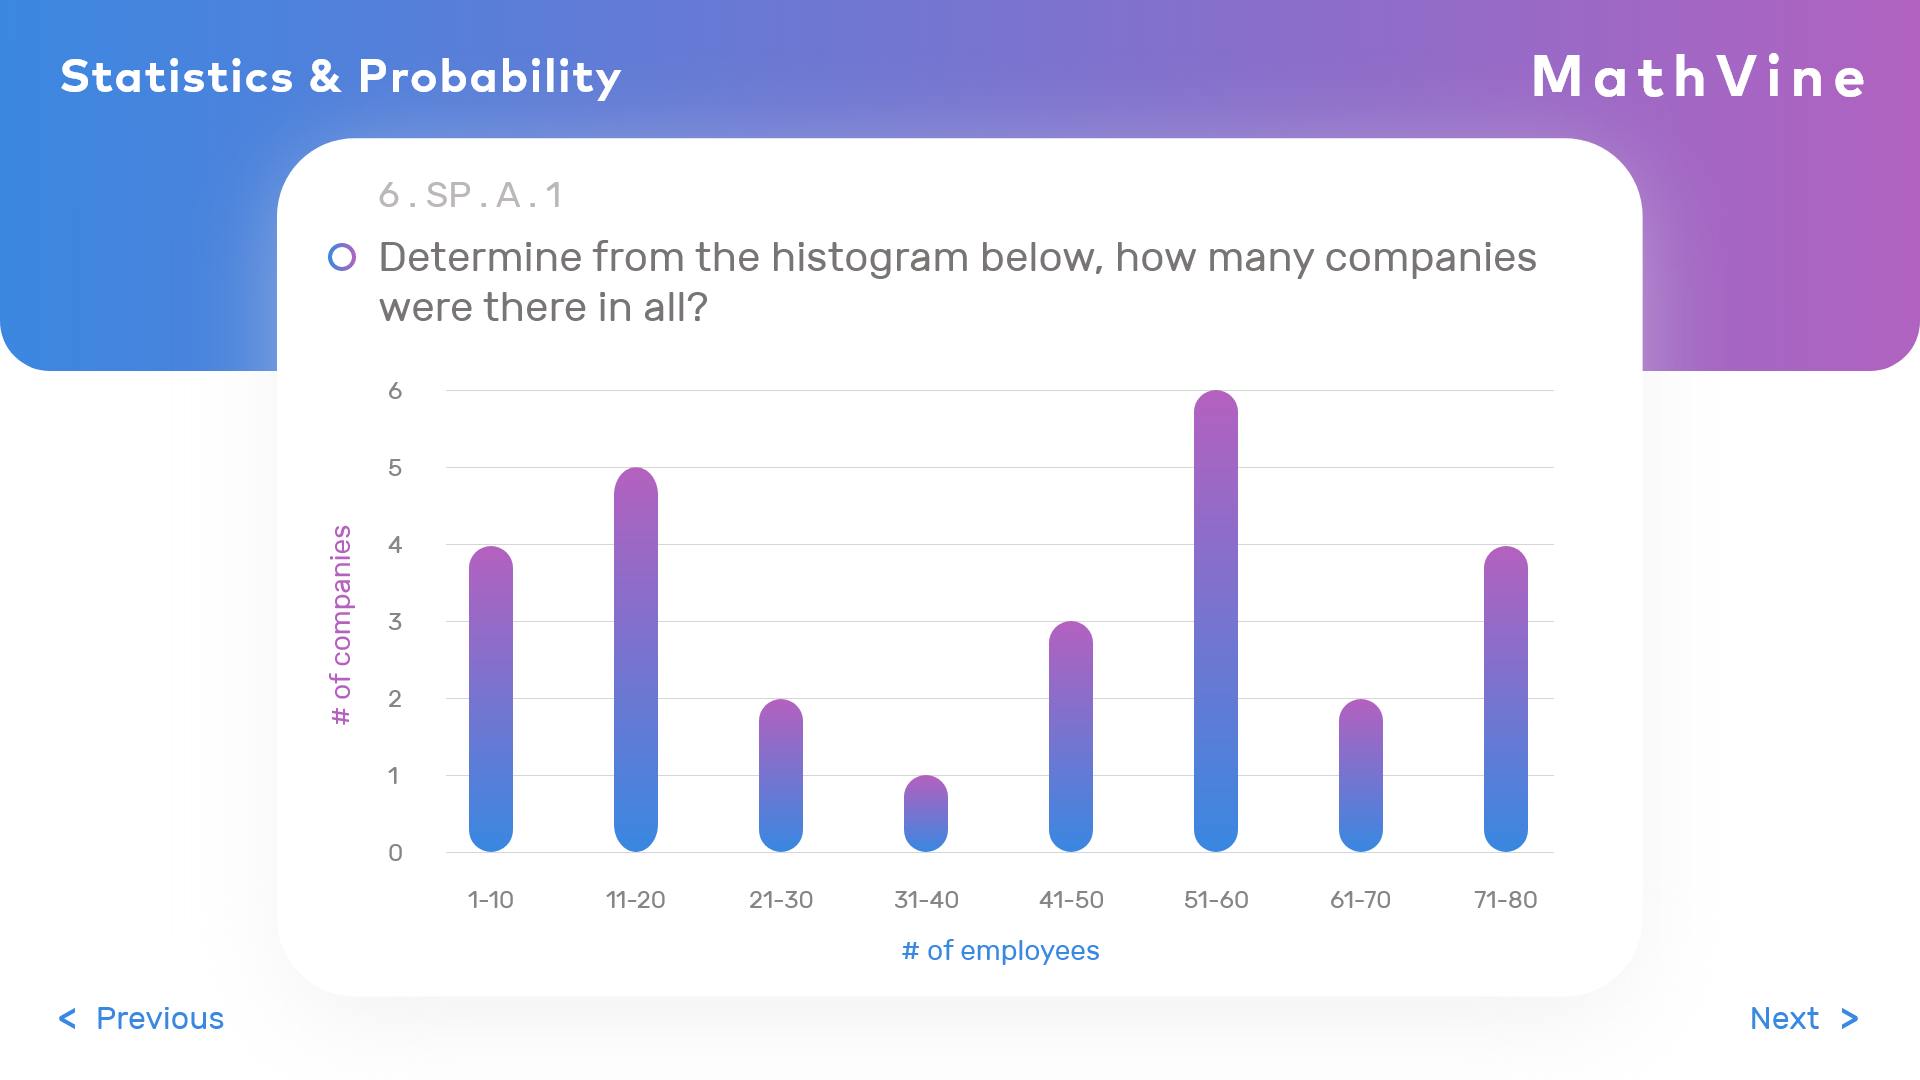Viewport: 1920px width, 1080px height.
Task: Click the 21-30 histogram bar
Action: pyautogui.click(x=781, y=776)
